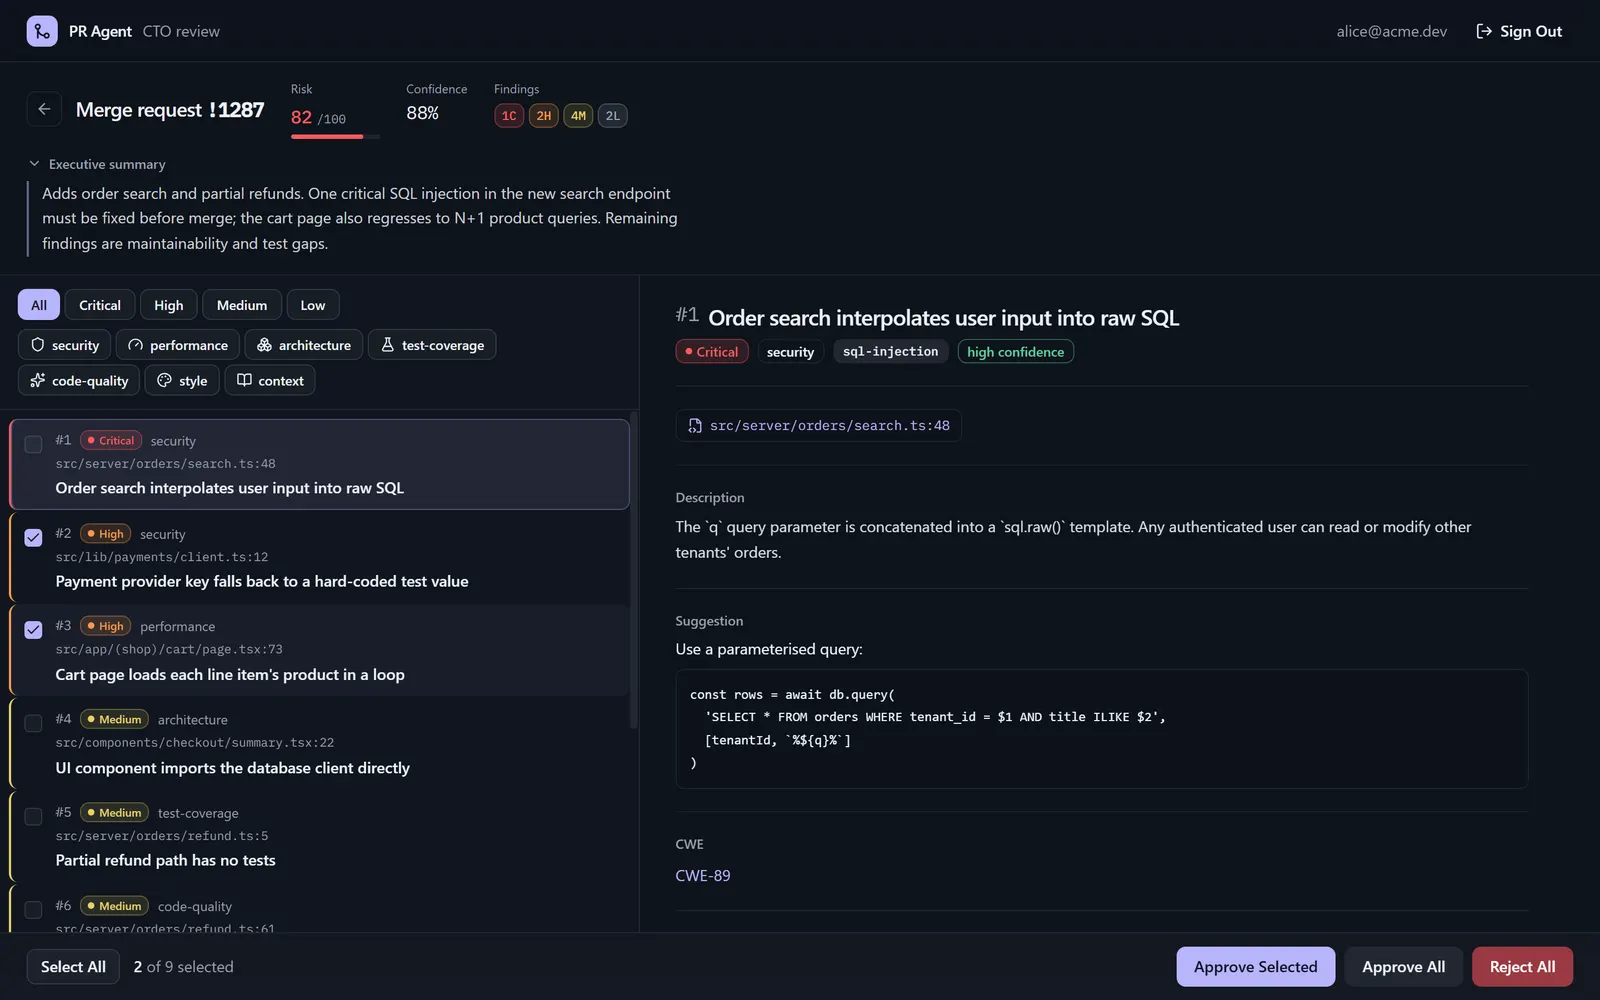The width and height of the screenshot is (1600, 1000).
Task: Click the palette icon on style filter
Action: (165, 380)
